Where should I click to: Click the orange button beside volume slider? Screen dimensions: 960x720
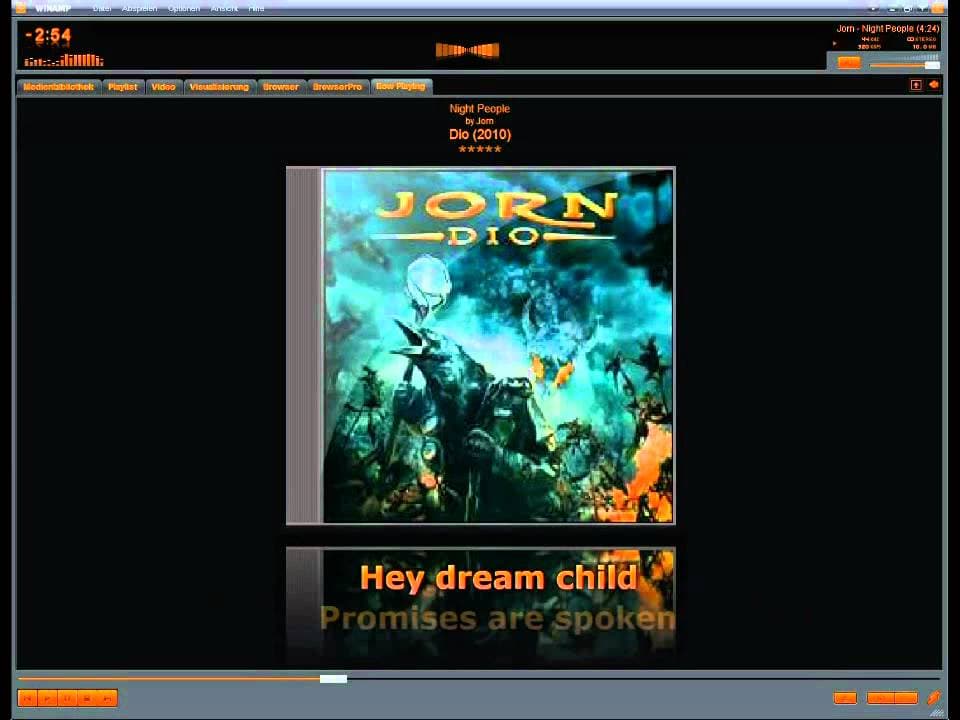[x=849, y=63]
